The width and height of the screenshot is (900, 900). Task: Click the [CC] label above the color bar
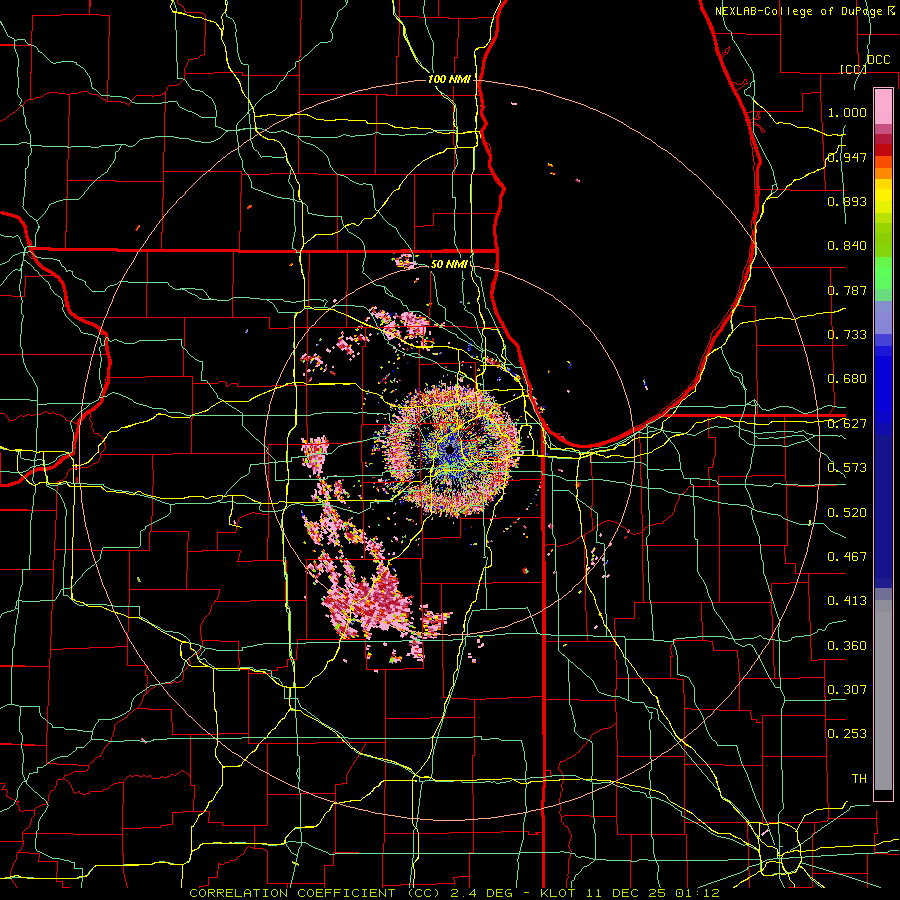coord(854,69)
